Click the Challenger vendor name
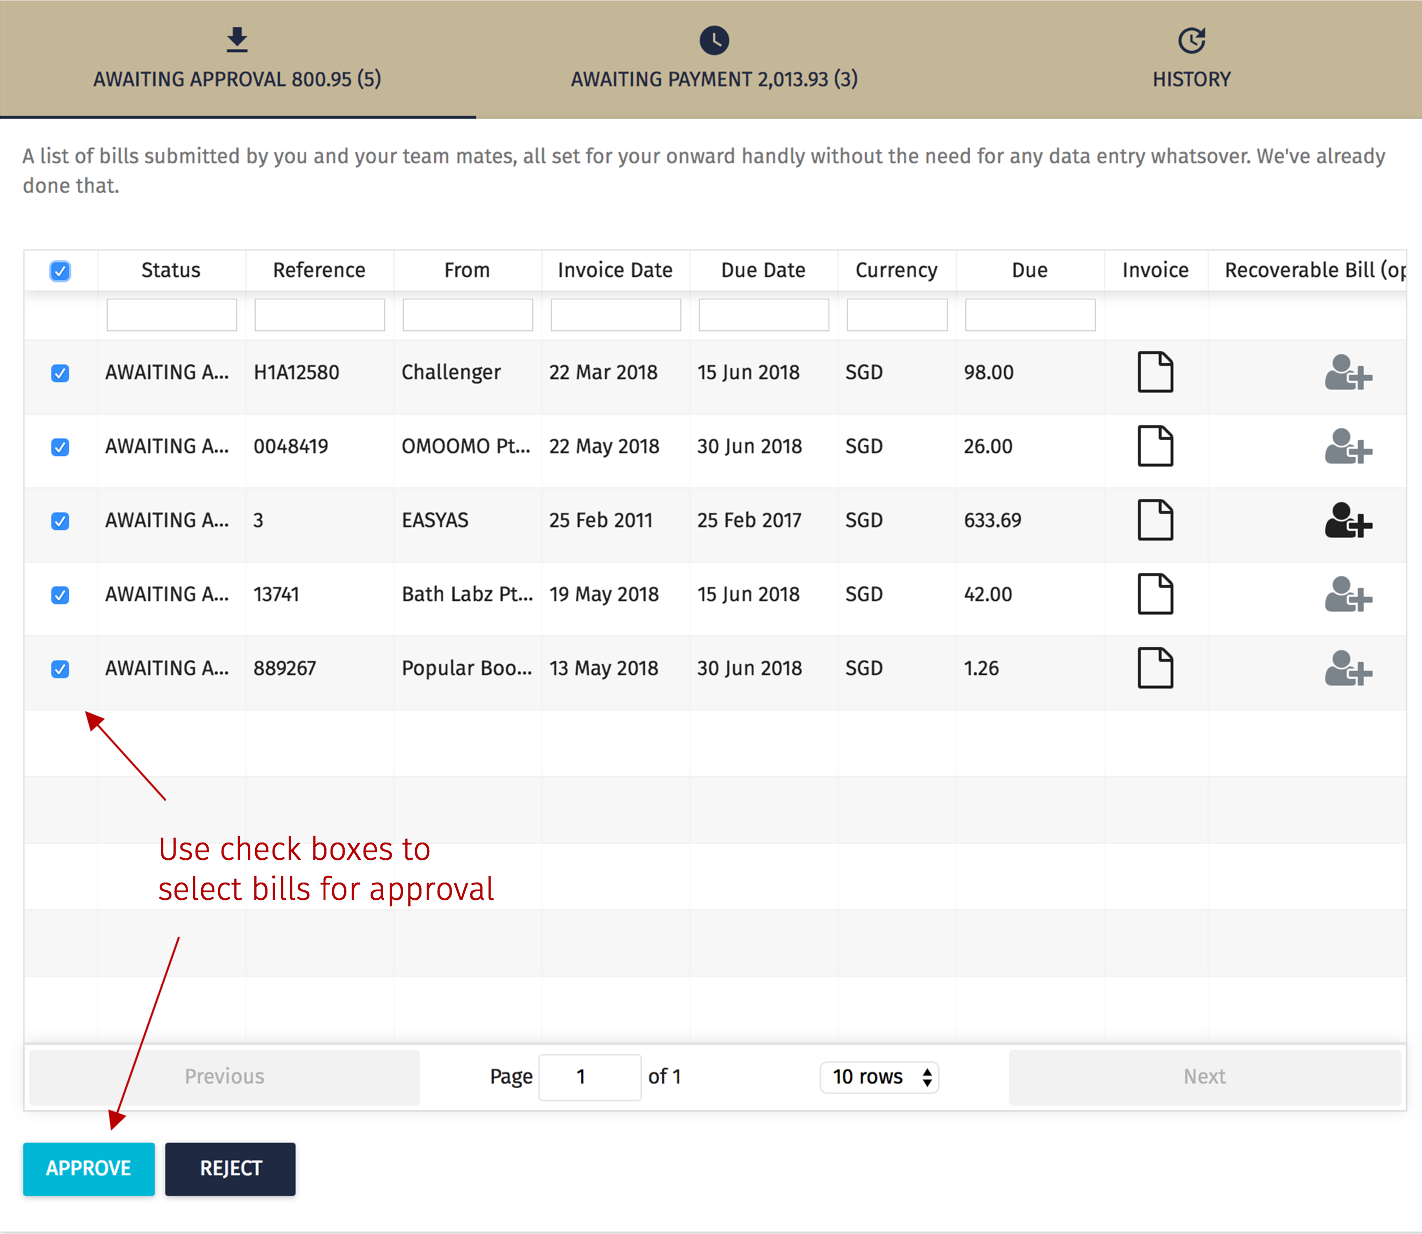Viewport: 1422px width, 1234px height. [x=451, y=372]
